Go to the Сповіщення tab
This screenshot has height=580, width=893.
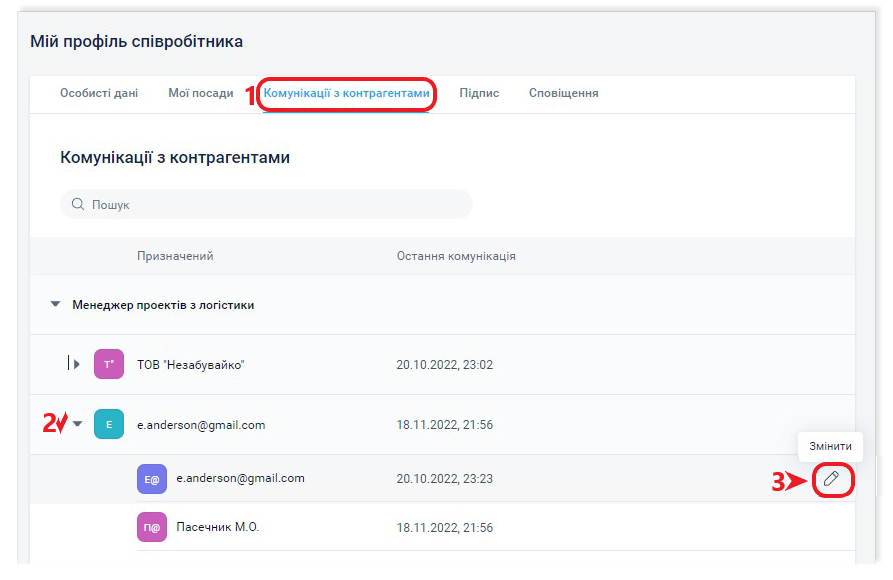(x=563, y=93)
